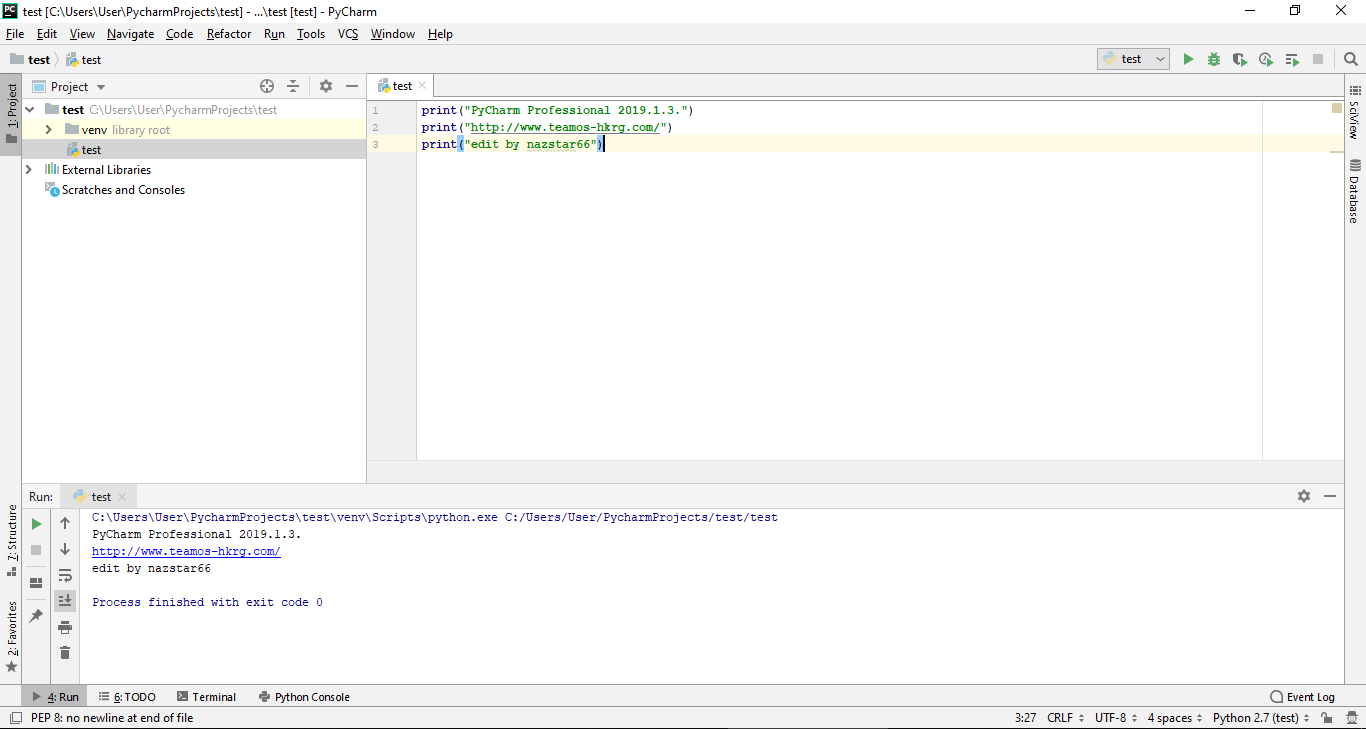Expand External Libraries node
The image size is (1366, 729).
pyautogui.click(x=29, y=170)
